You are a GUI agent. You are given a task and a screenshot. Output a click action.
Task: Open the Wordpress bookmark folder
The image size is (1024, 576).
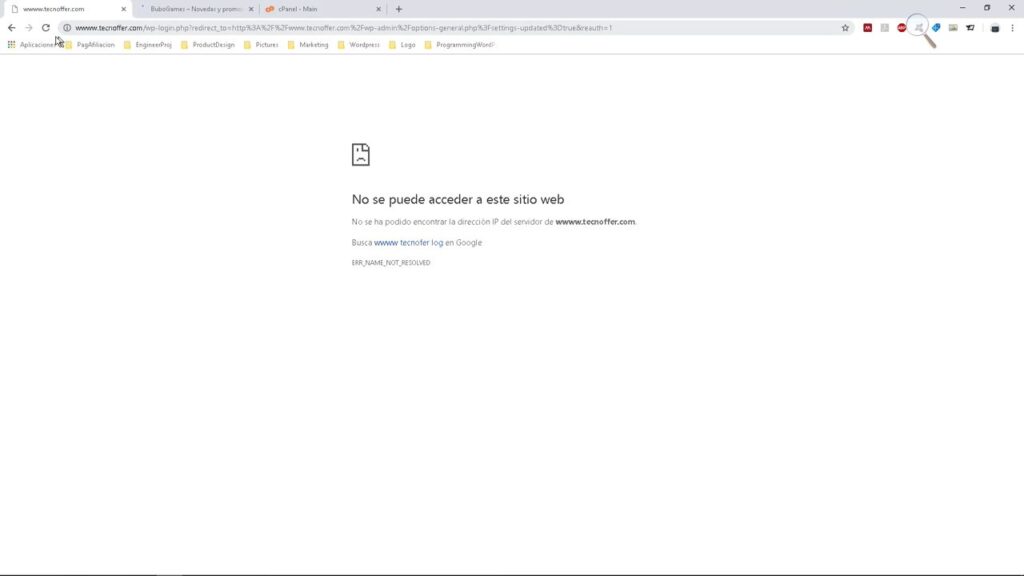tap(359, 45)
